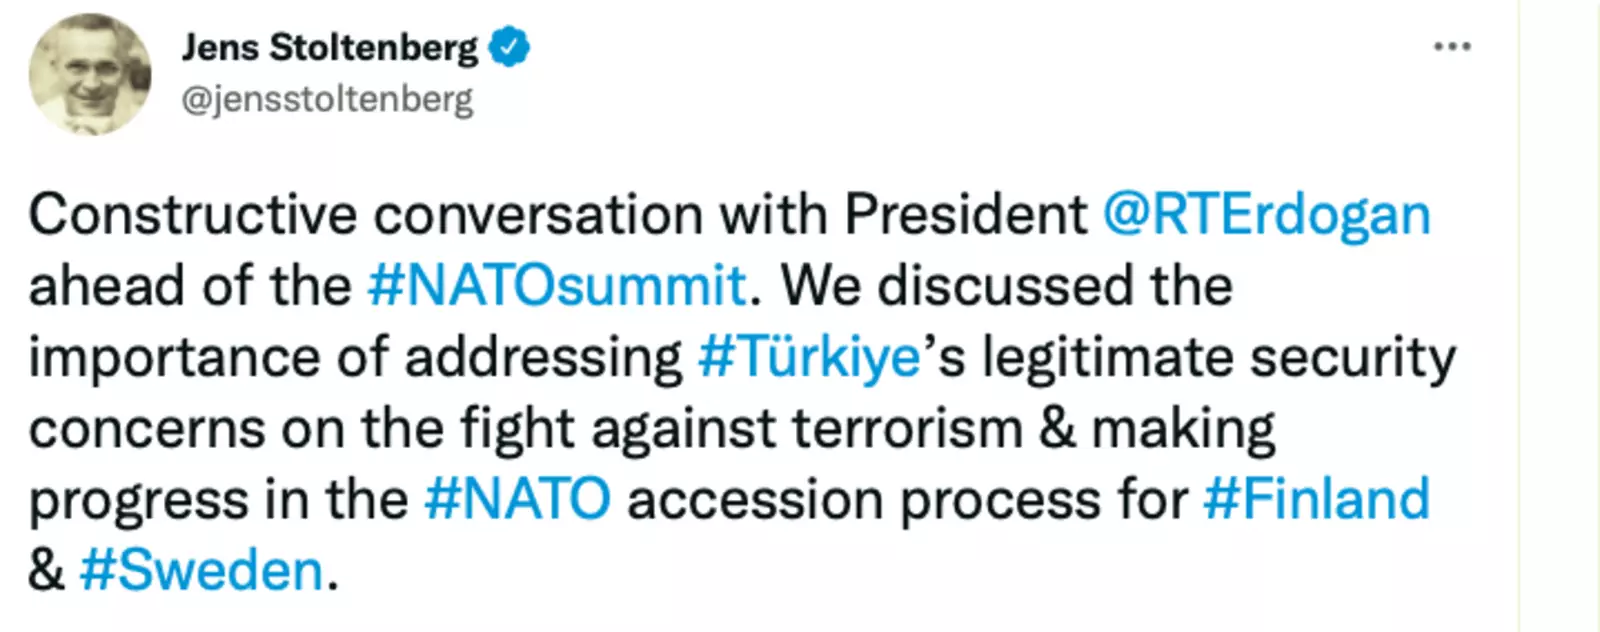Click the Jens Stoltenberg display name

(x=330, y=47)
